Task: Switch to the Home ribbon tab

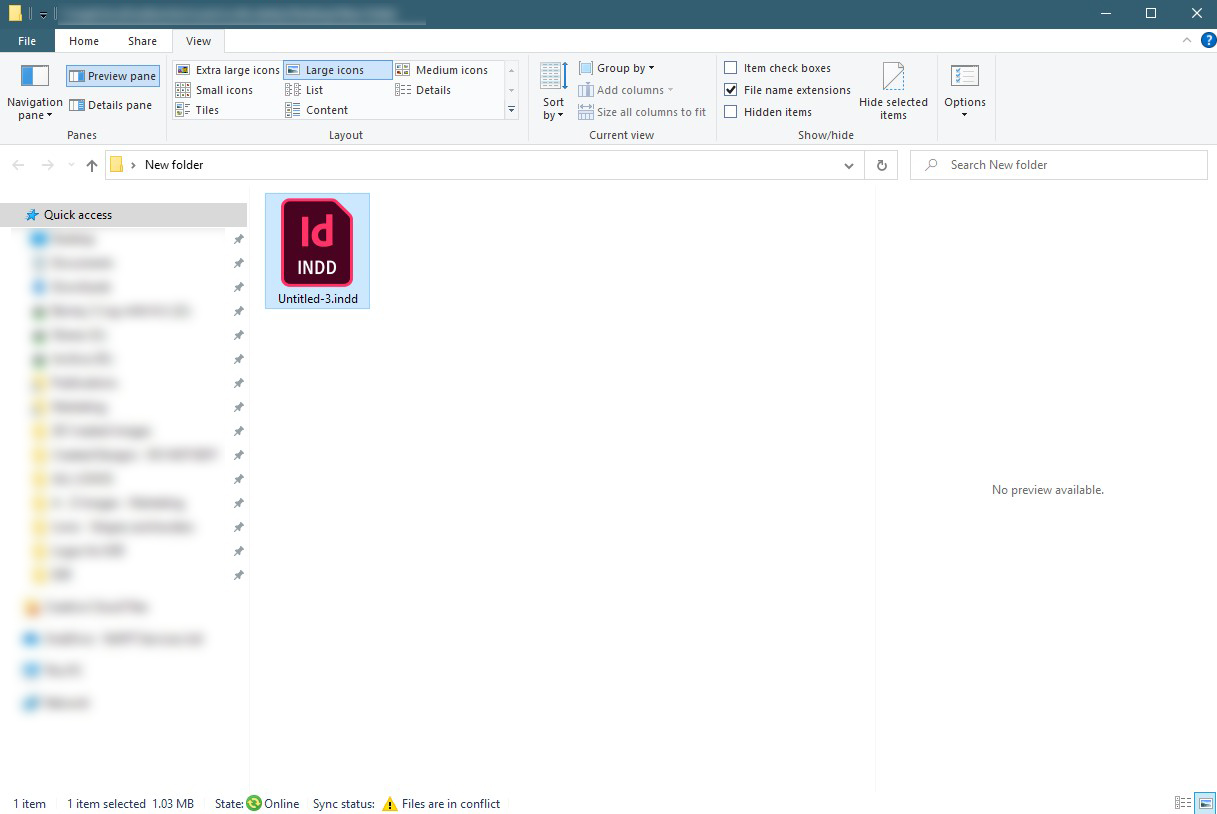Action: pyautogui.click(x=84, y=41)
